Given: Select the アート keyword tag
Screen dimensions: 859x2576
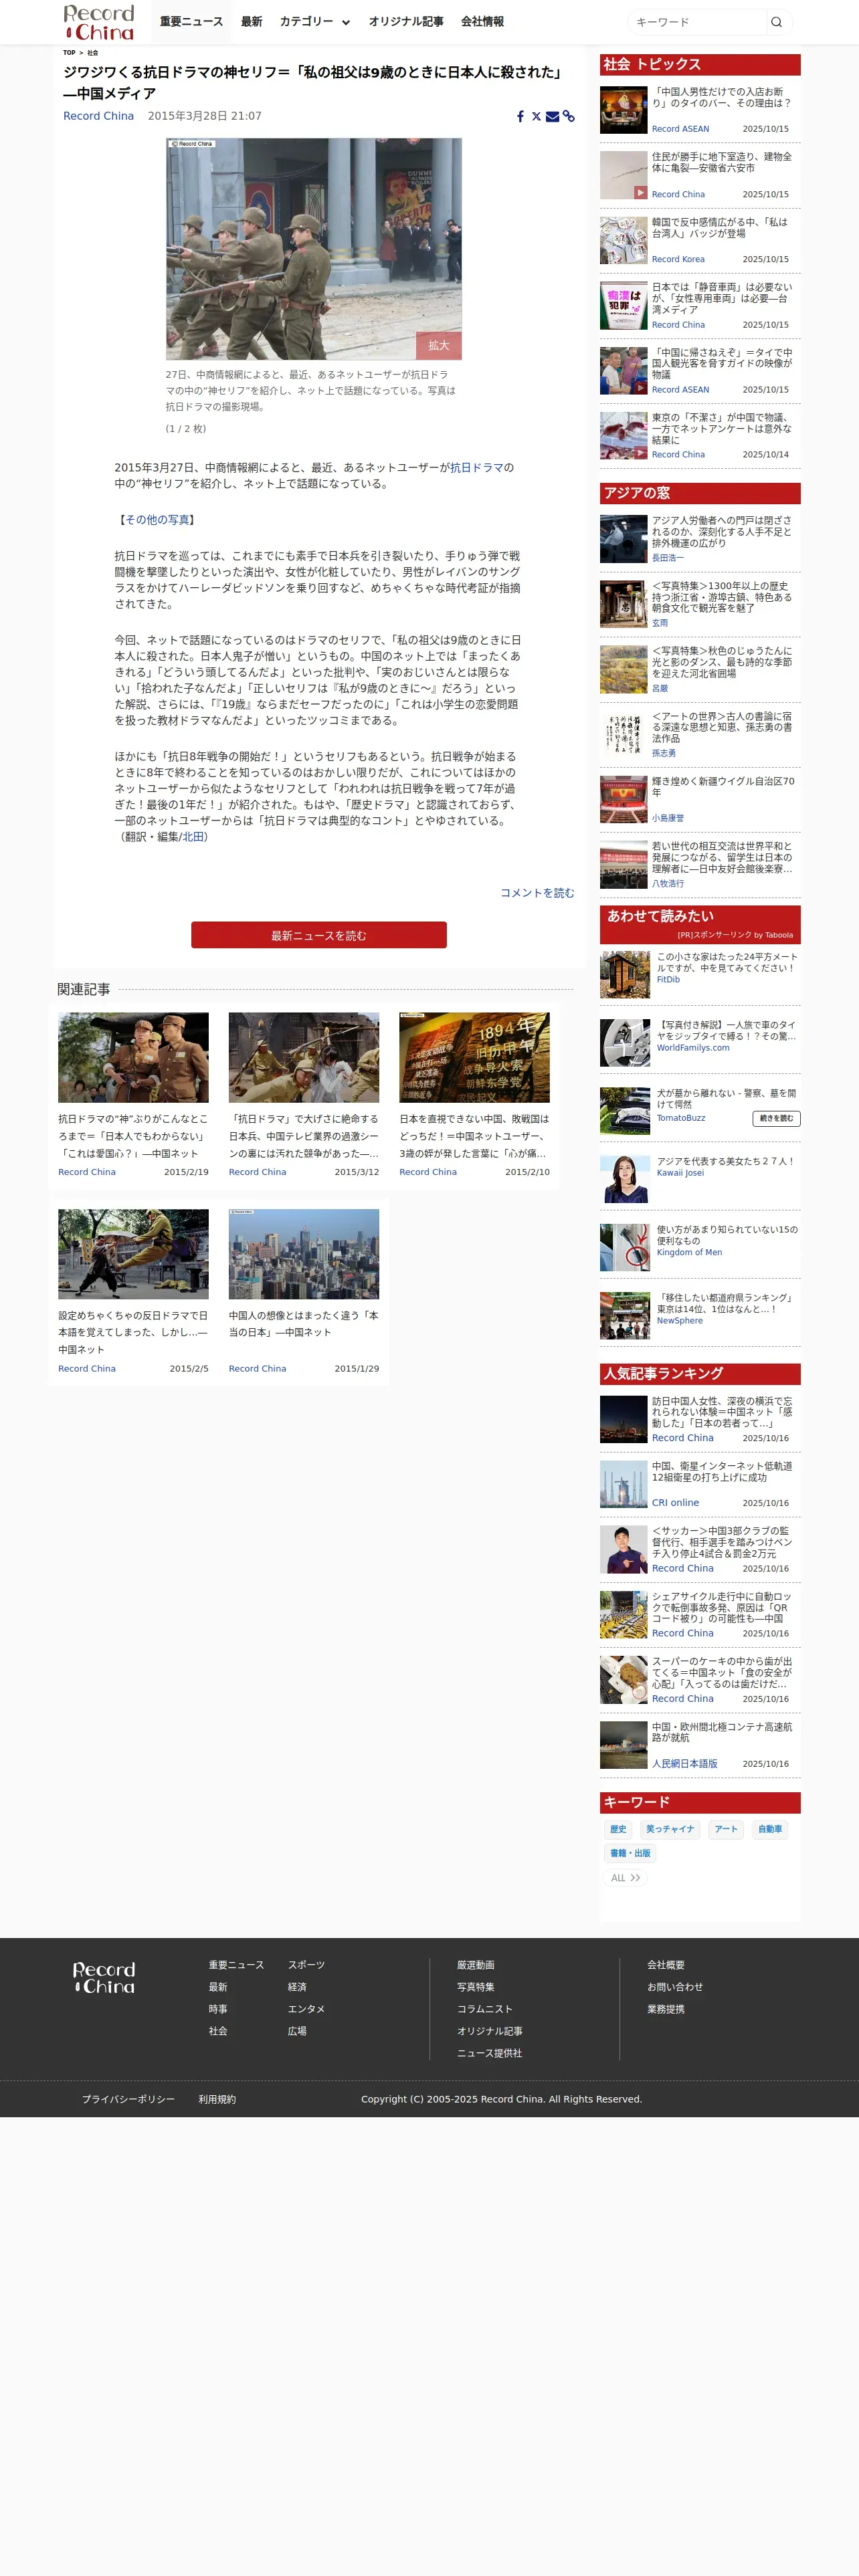Looking at the screenshot, I should point(726,1829).
